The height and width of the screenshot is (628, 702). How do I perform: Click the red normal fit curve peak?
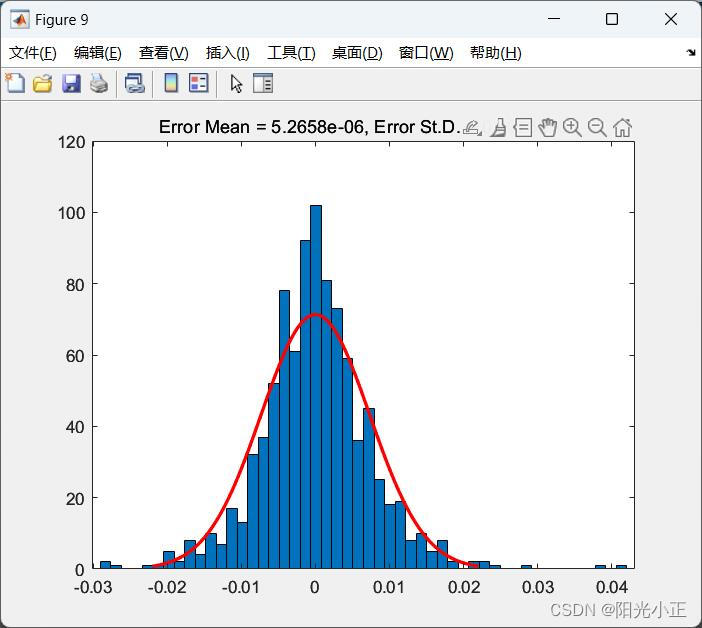tap(315, 314)
